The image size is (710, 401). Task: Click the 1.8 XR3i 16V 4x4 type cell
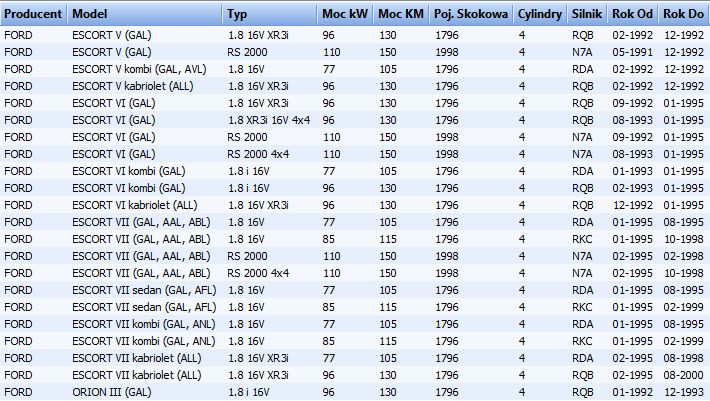click(269, 120)
